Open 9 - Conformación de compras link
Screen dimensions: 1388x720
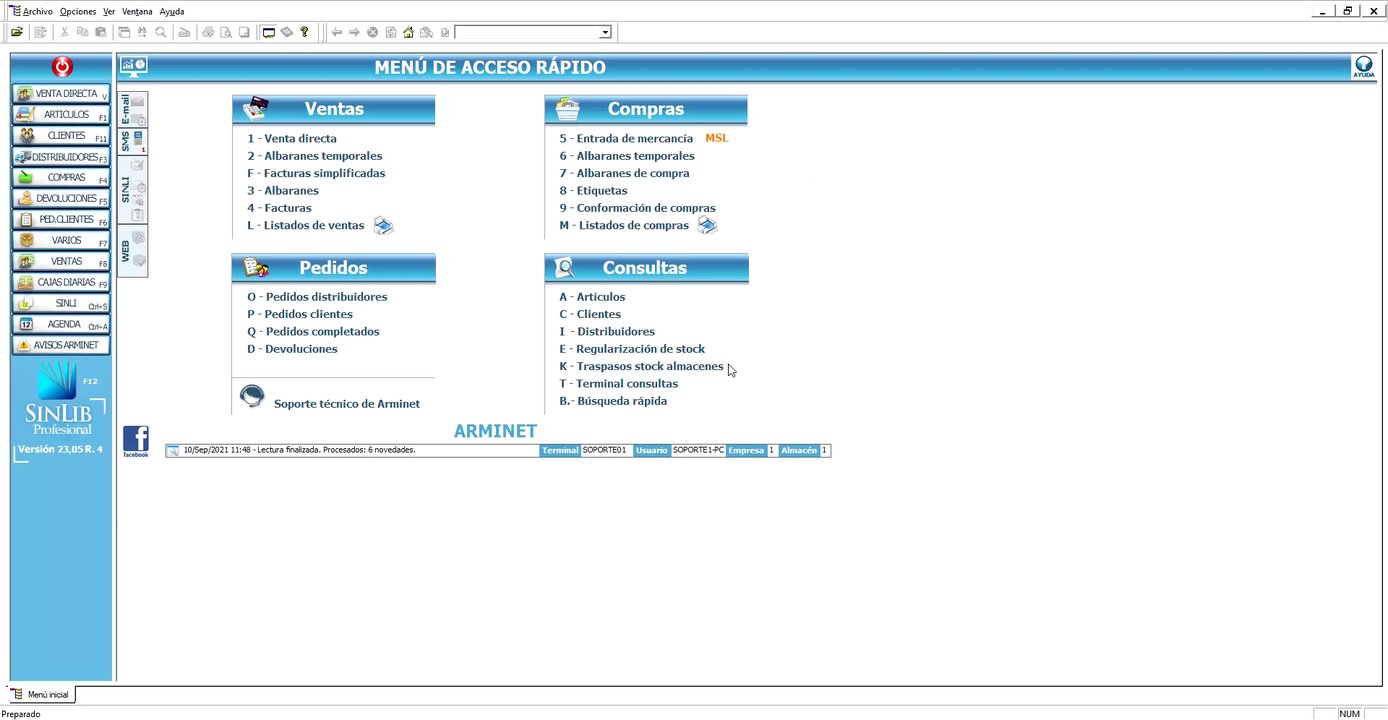637,208
